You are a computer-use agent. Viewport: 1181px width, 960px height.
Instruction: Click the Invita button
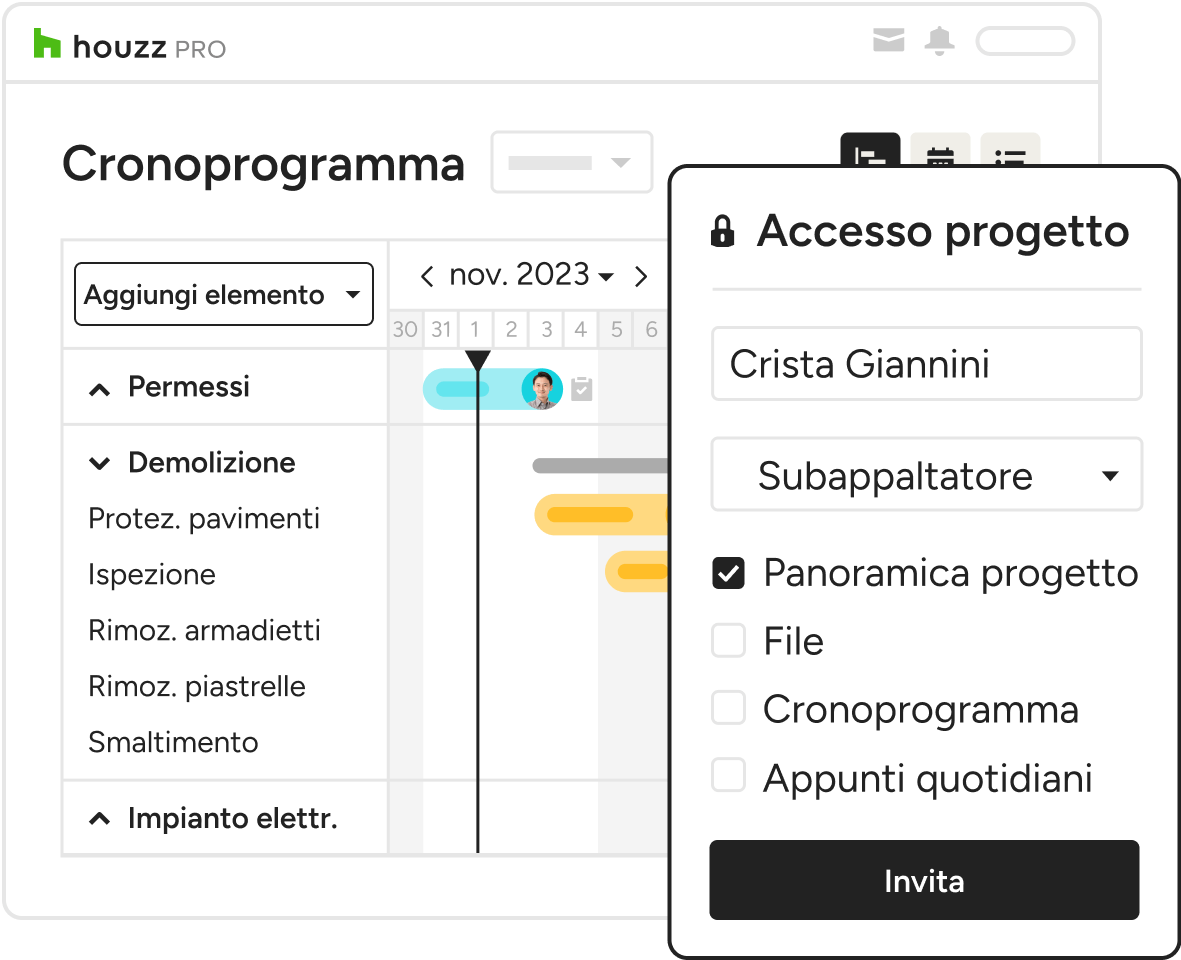(x=924, y=880)
